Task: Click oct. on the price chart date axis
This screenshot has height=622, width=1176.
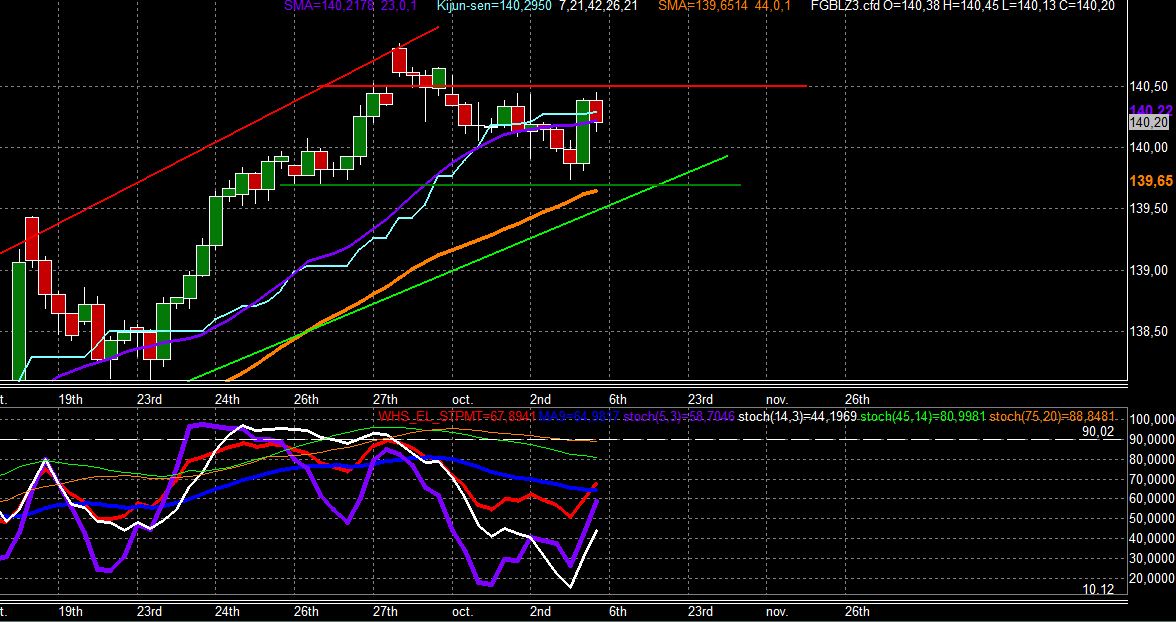Action: pos(463,398)
